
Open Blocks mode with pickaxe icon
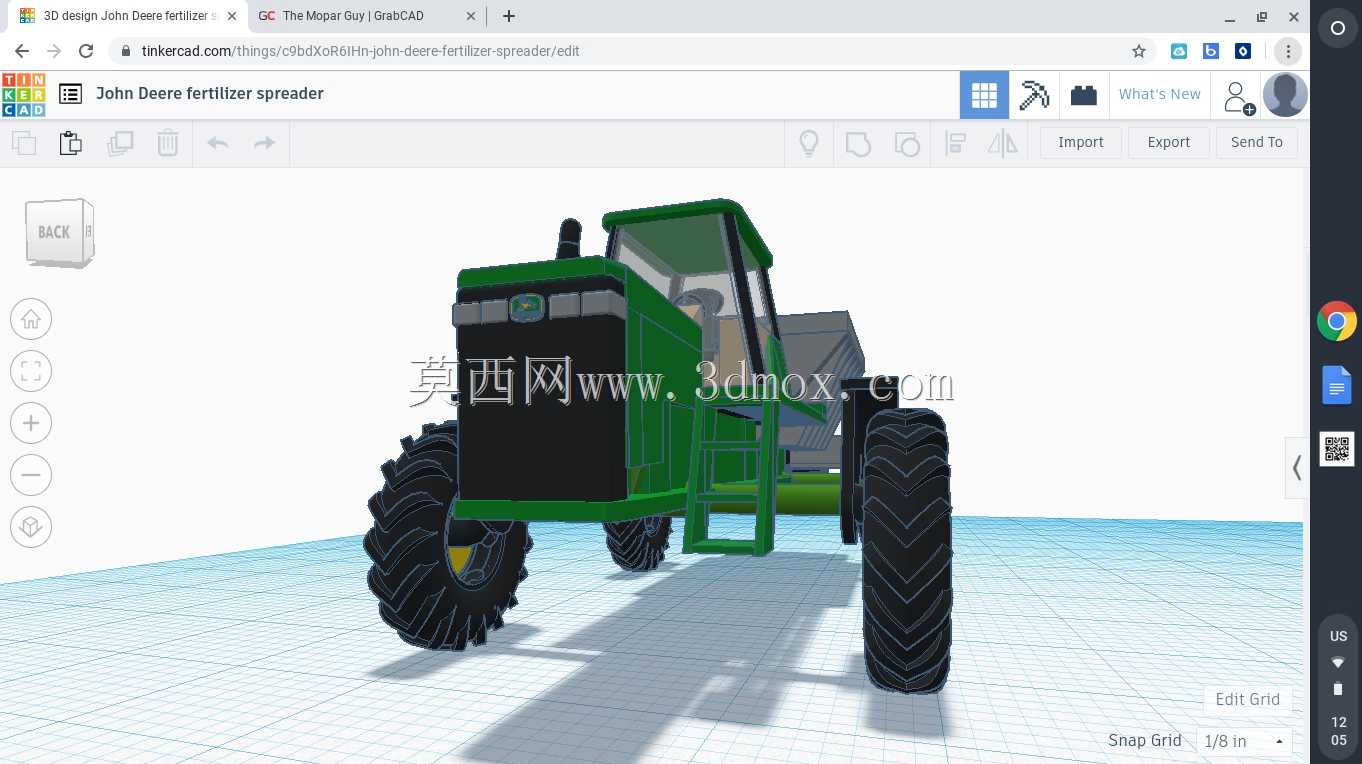click(x=1034, y=95)
